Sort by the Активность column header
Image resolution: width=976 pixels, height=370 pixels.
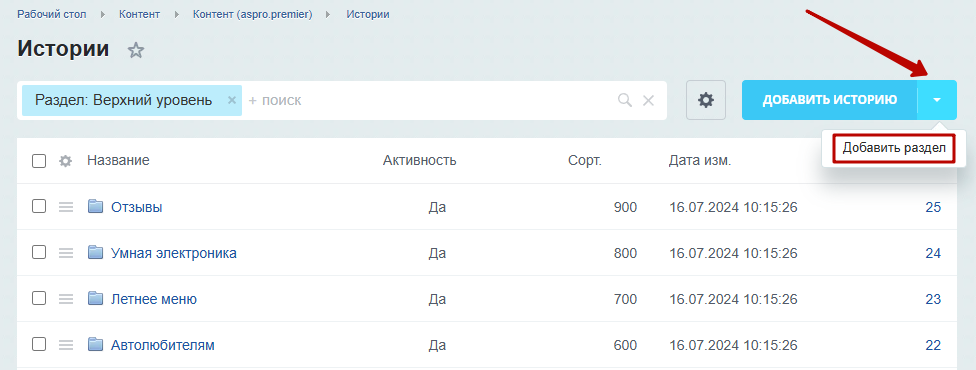pos(420,161)
